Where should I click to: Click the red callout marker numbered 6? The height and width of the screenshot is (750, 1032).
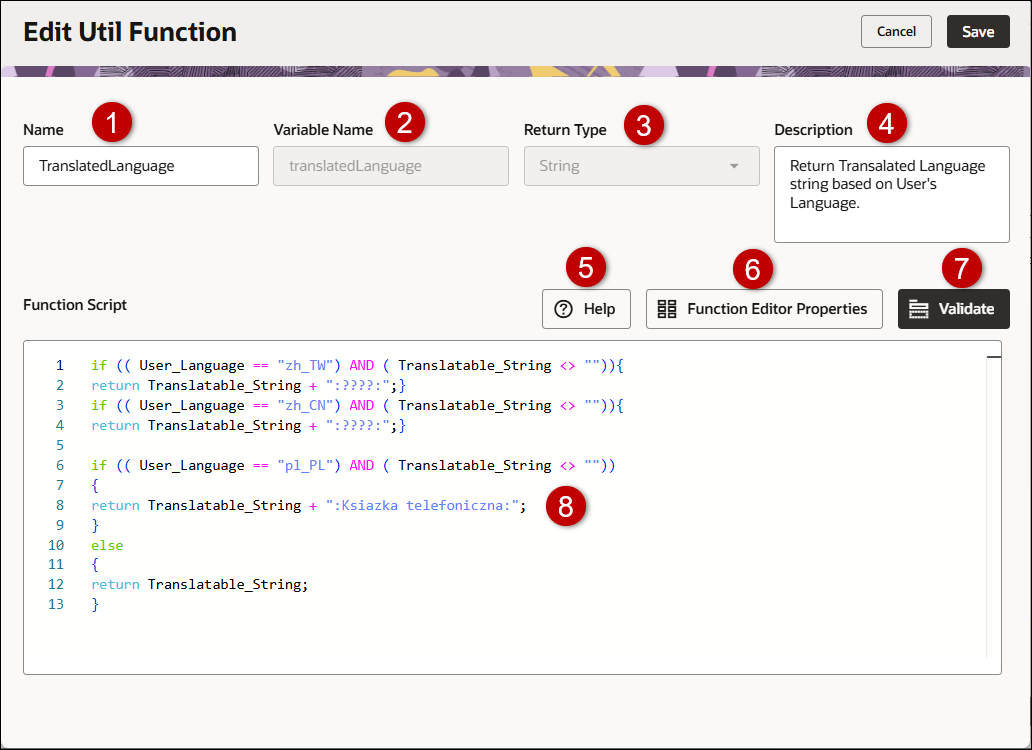[x=753, y=267]
